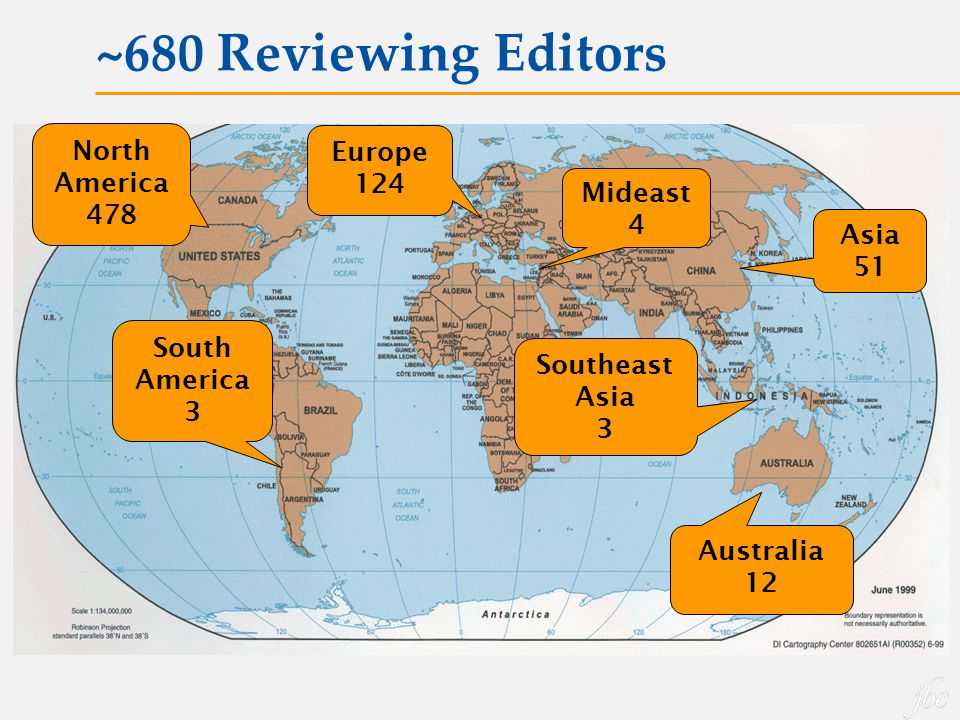
Task: Click the ARGENTINA country label
Action: [304, 500]
